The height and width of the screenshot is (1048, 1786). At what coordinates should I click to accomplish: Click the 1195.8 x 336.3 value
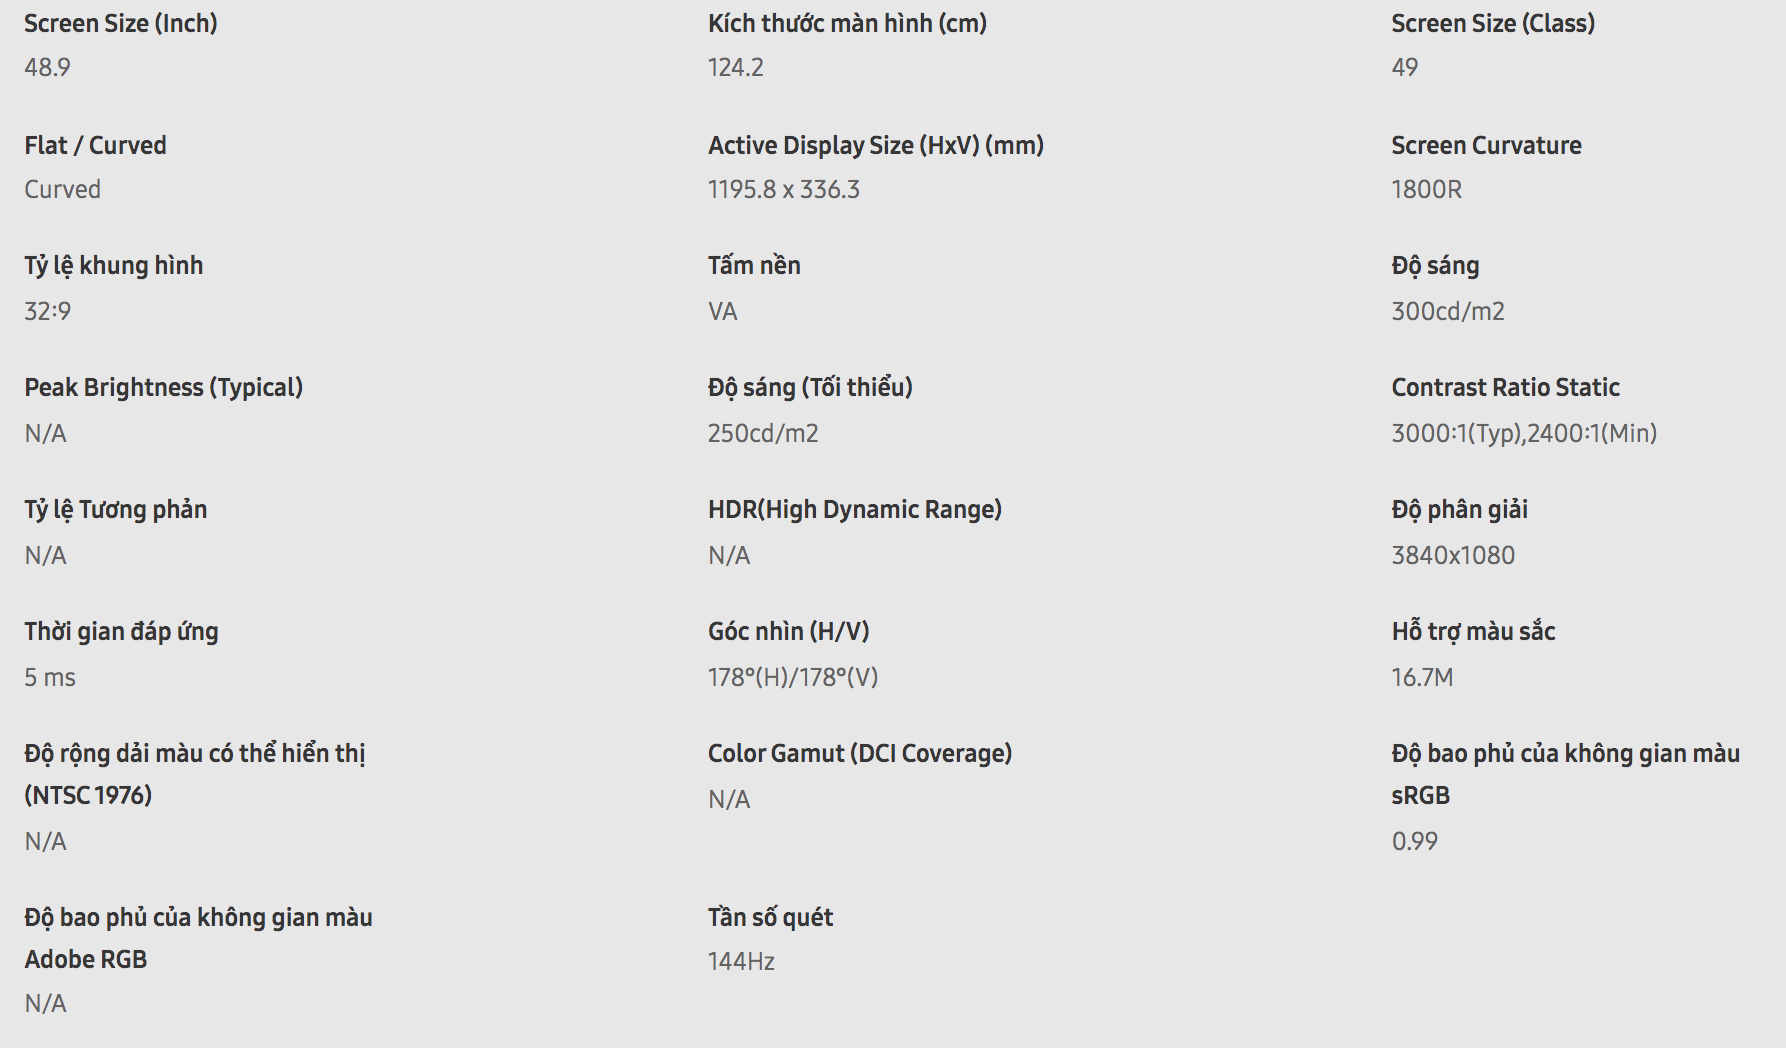pyautogui.click(x=783, y=189)
